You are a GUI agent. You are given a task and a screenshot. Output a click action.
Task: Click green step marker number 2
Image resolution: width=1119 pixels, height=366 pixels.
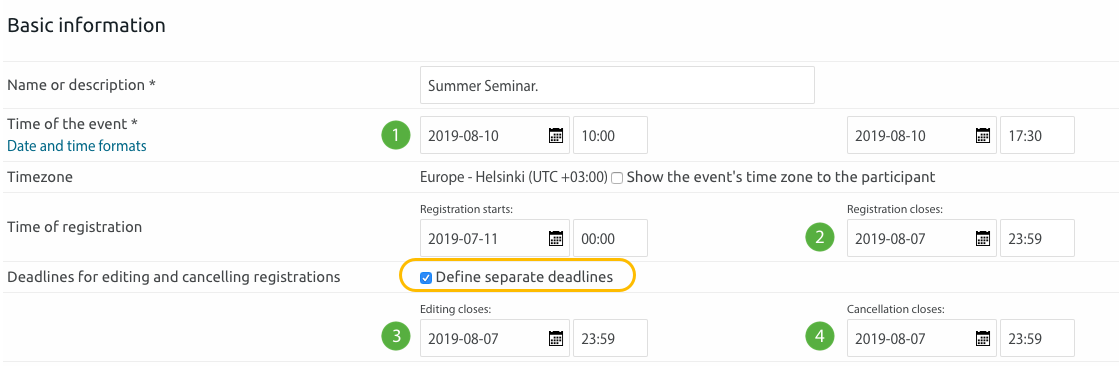point(820,238)
